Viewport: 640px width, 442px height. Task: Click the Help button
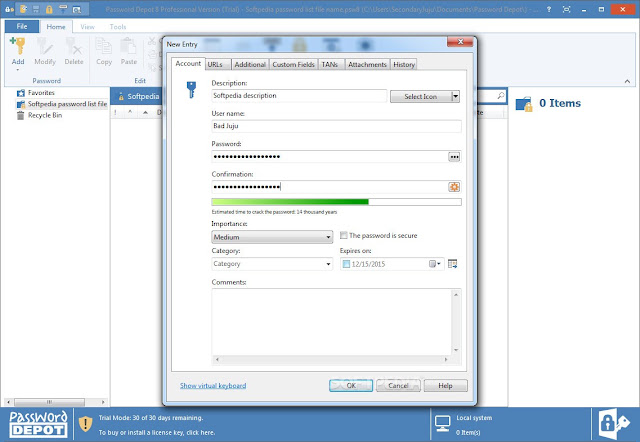click(445, 385)
